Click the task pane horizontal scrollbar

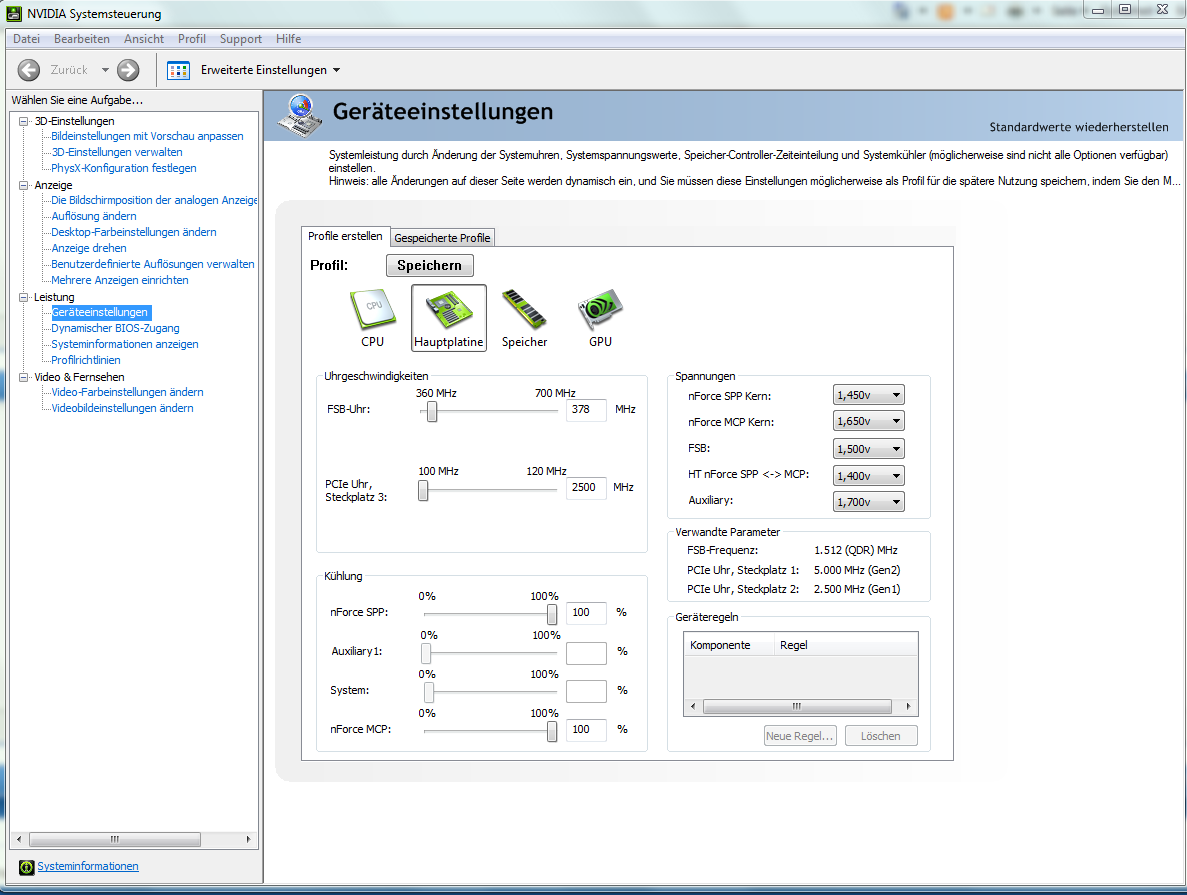(x=133, y=840)
